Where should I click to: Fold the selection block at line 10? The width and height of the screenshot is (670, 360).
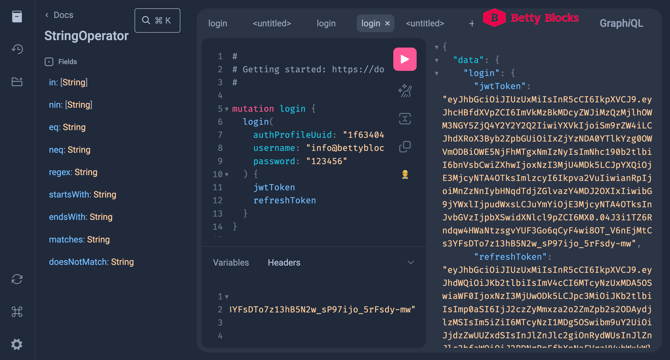[226, 175]
